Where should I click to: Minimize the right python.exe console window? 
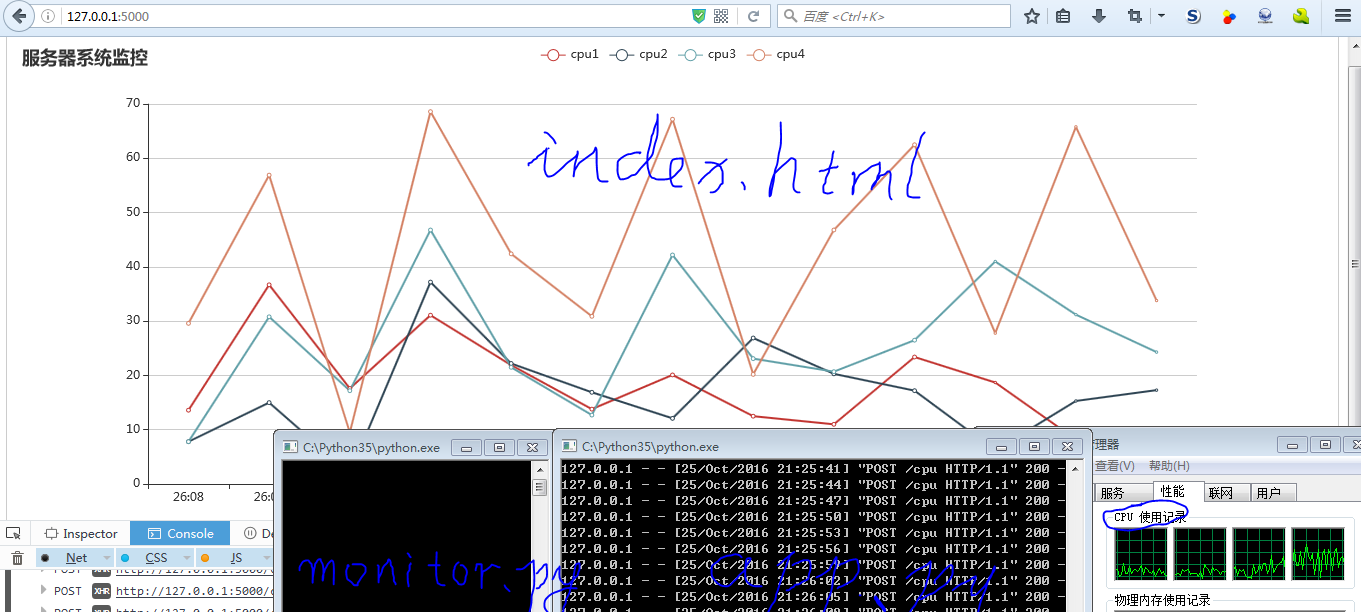[1002, 446]
